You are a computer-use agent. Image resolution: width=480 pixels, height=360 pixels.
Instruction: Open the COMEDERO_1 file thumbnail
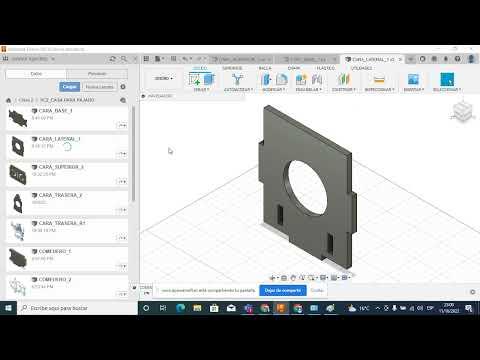[18, 258]
